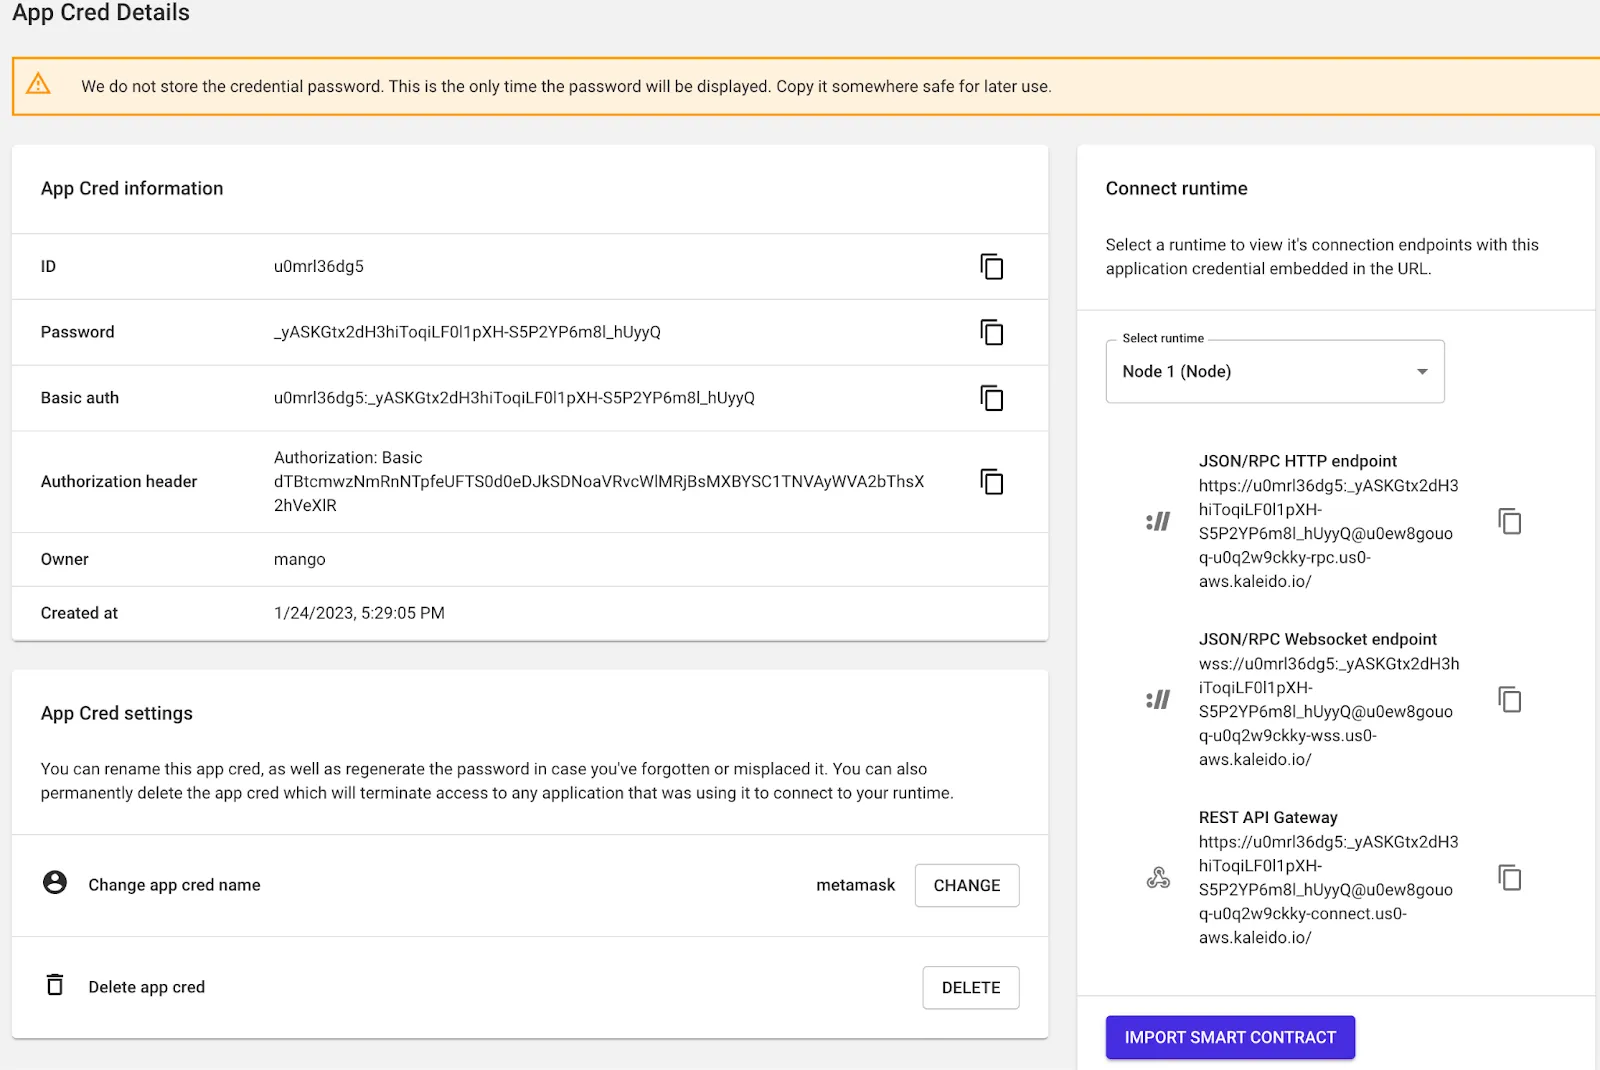
Task: Click the JSON/RPC HTTP endpoint protocol icon
Action: 1157,520
